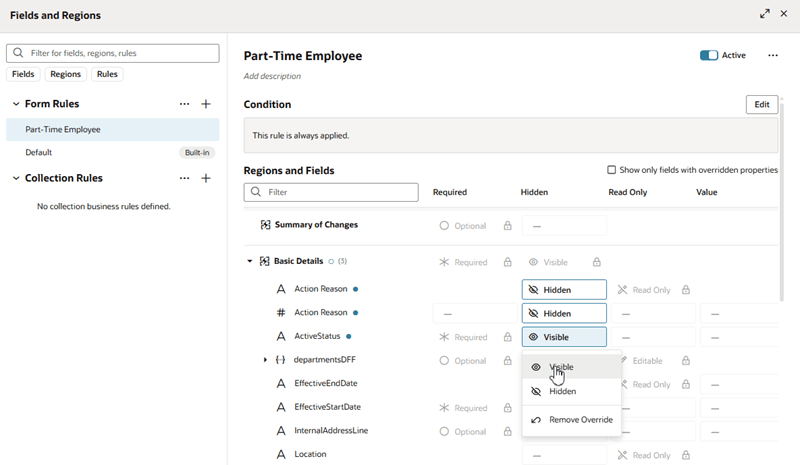800x465 pixels.
Task: Add a new collection rule with plus icon
Action: click(x=206, y=178)
